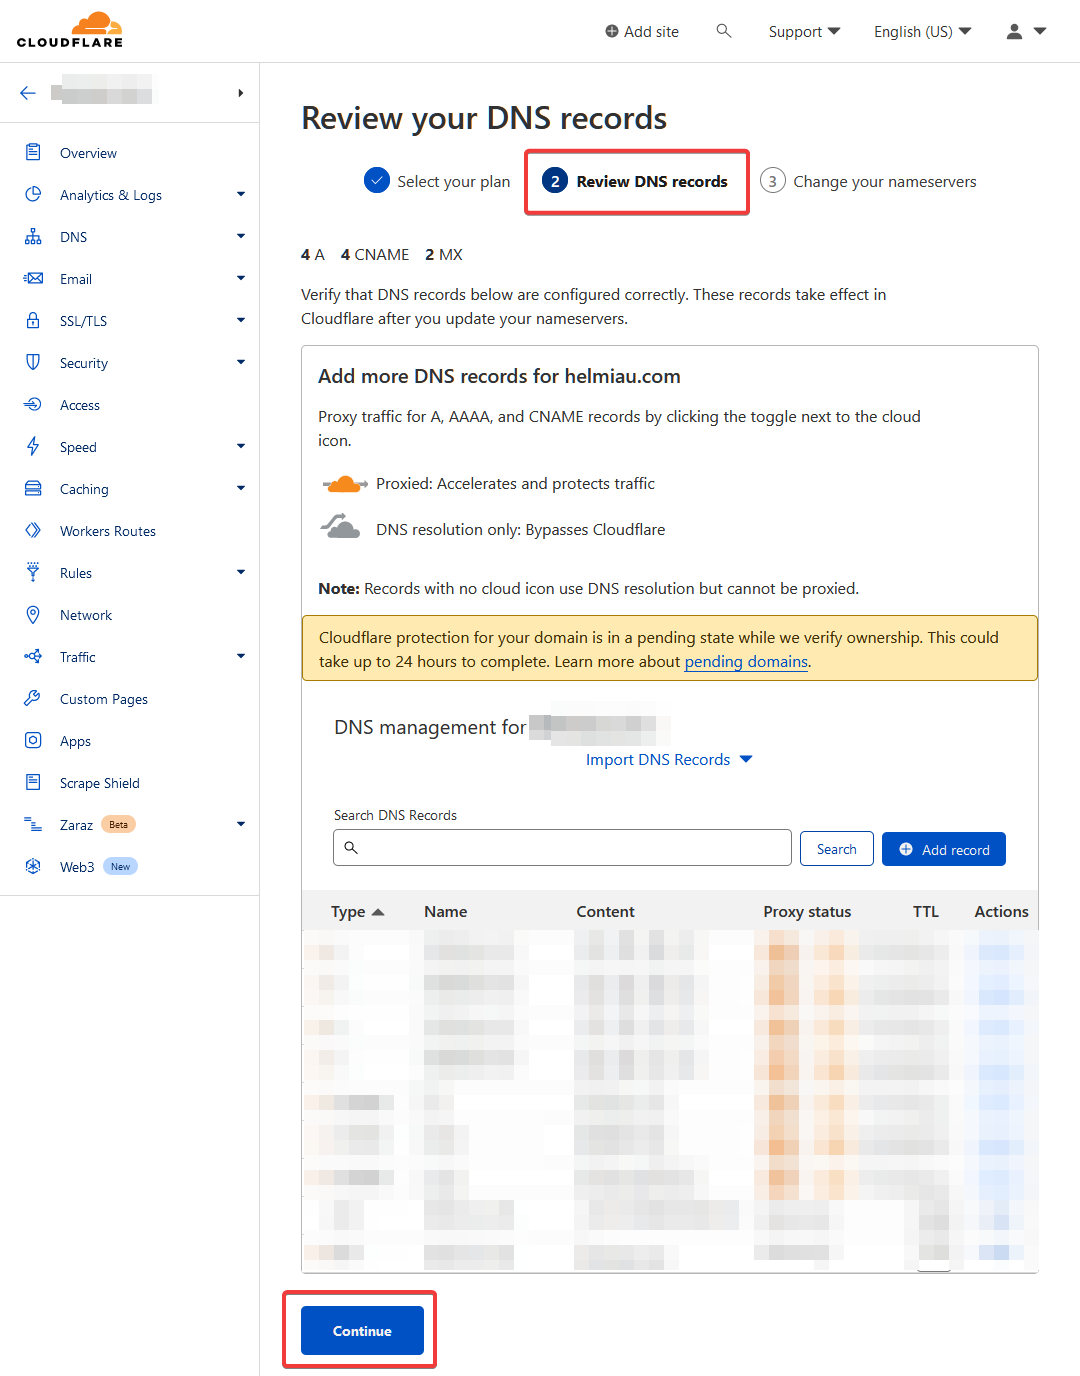Select the Review DNS records step
1080x1376 pixels.
point(636,181)
